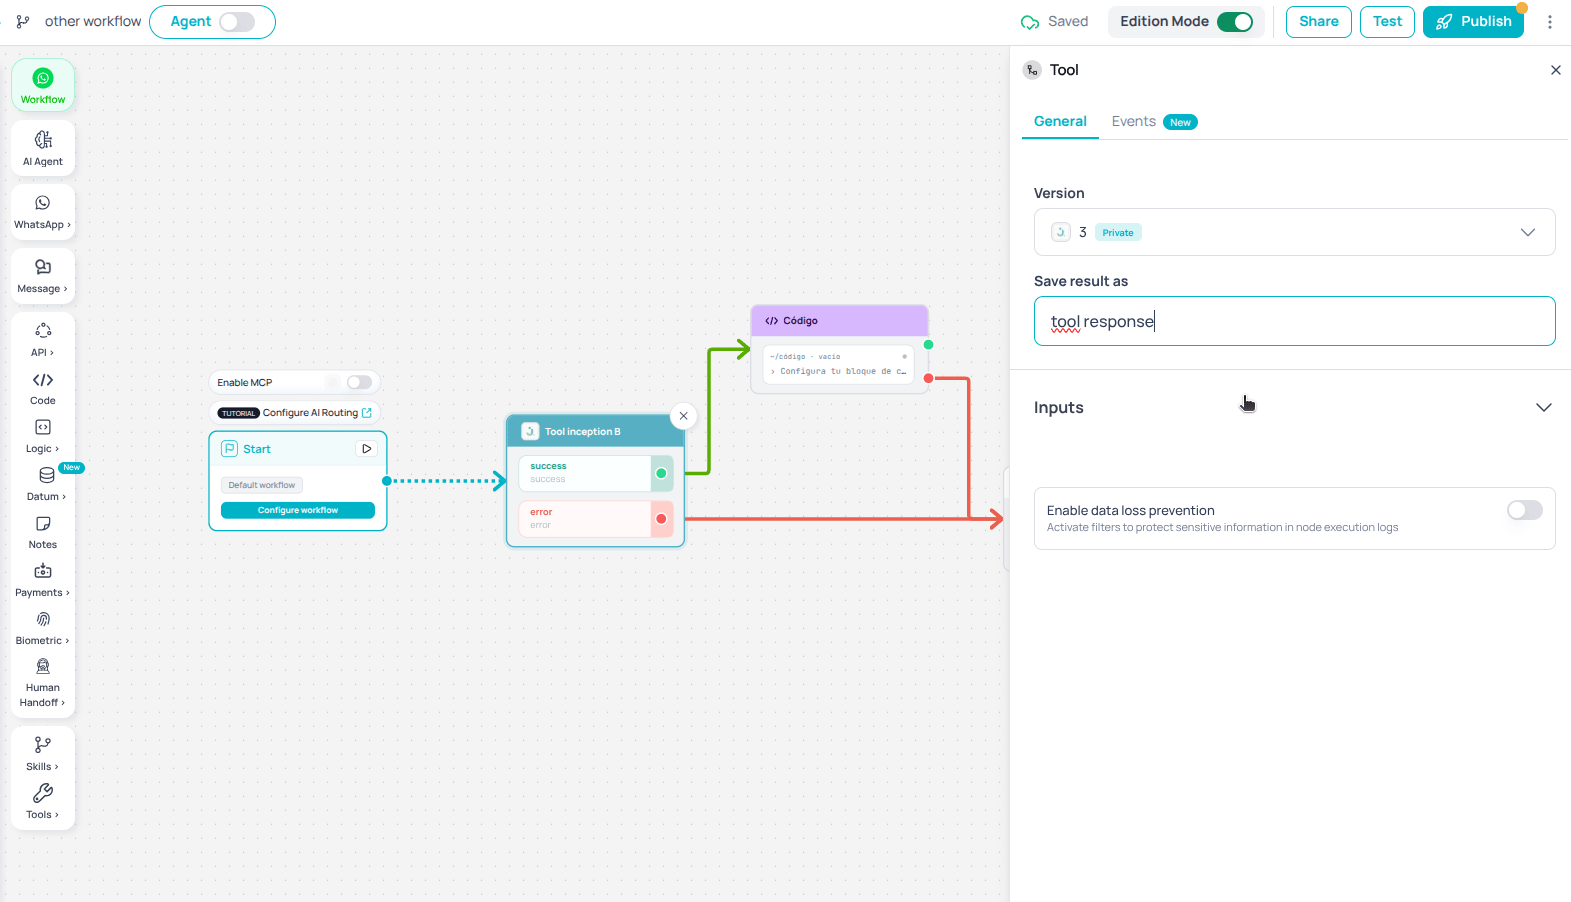1571x902 pixels.
Task: Open the Datum database menu
Action: point(46,484)
